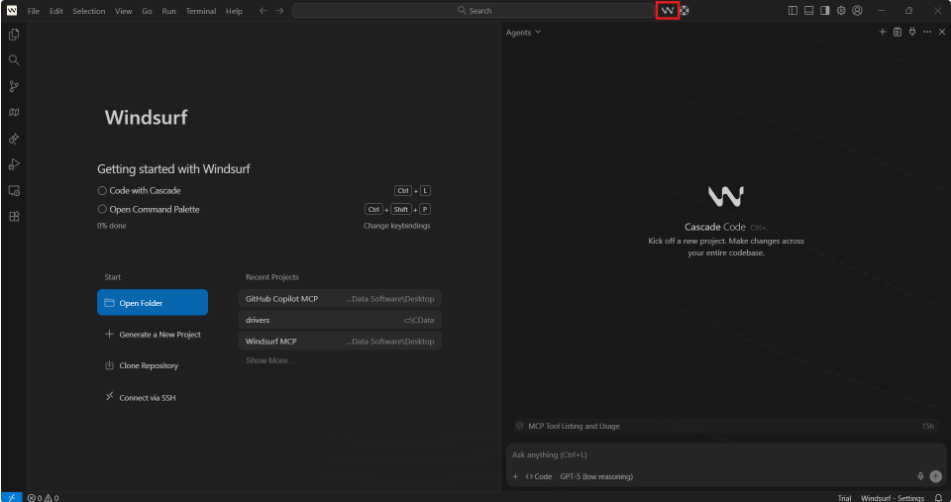Open the Selection menu

tap(89, 11)
